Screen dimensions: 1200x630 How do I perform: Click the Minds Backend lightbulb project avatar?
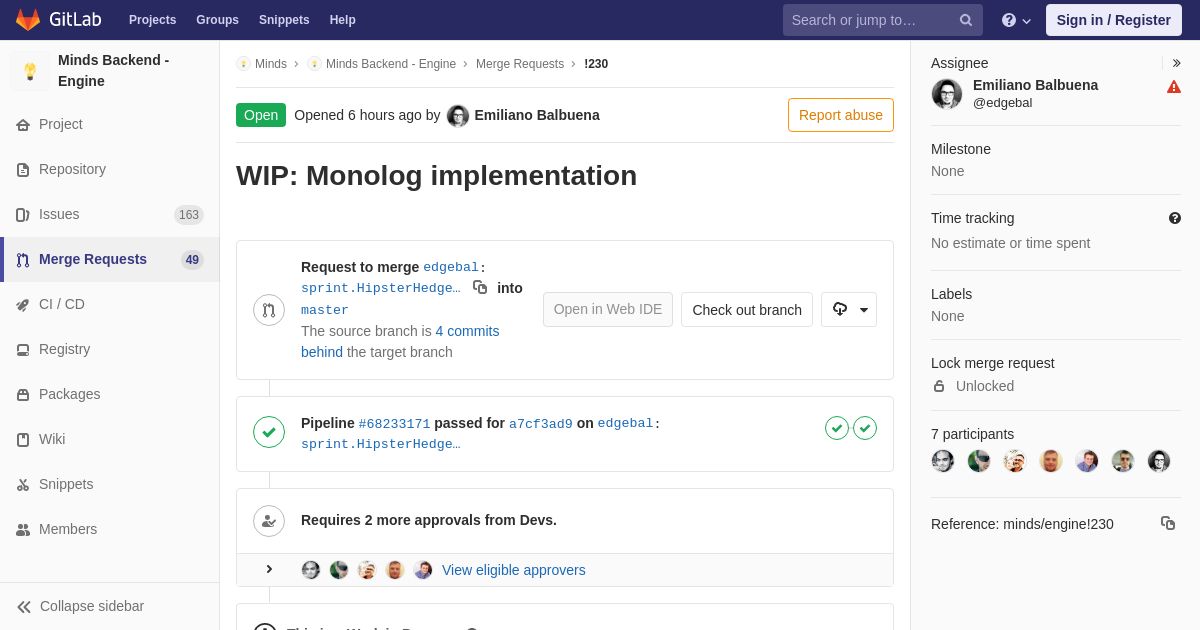tap(30, 71)
